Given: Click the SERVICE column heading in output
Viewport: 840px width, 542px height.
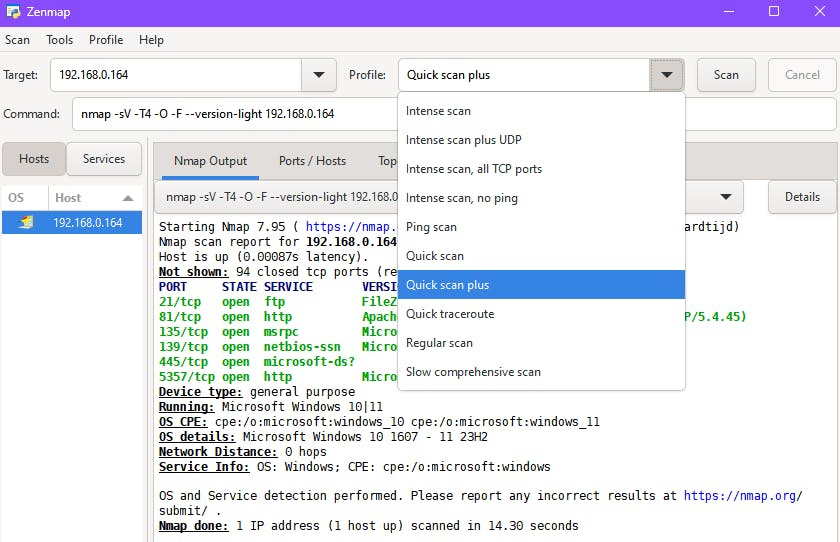Looking at the screenshot, I should pyautogui.click(x=288, y=287).
